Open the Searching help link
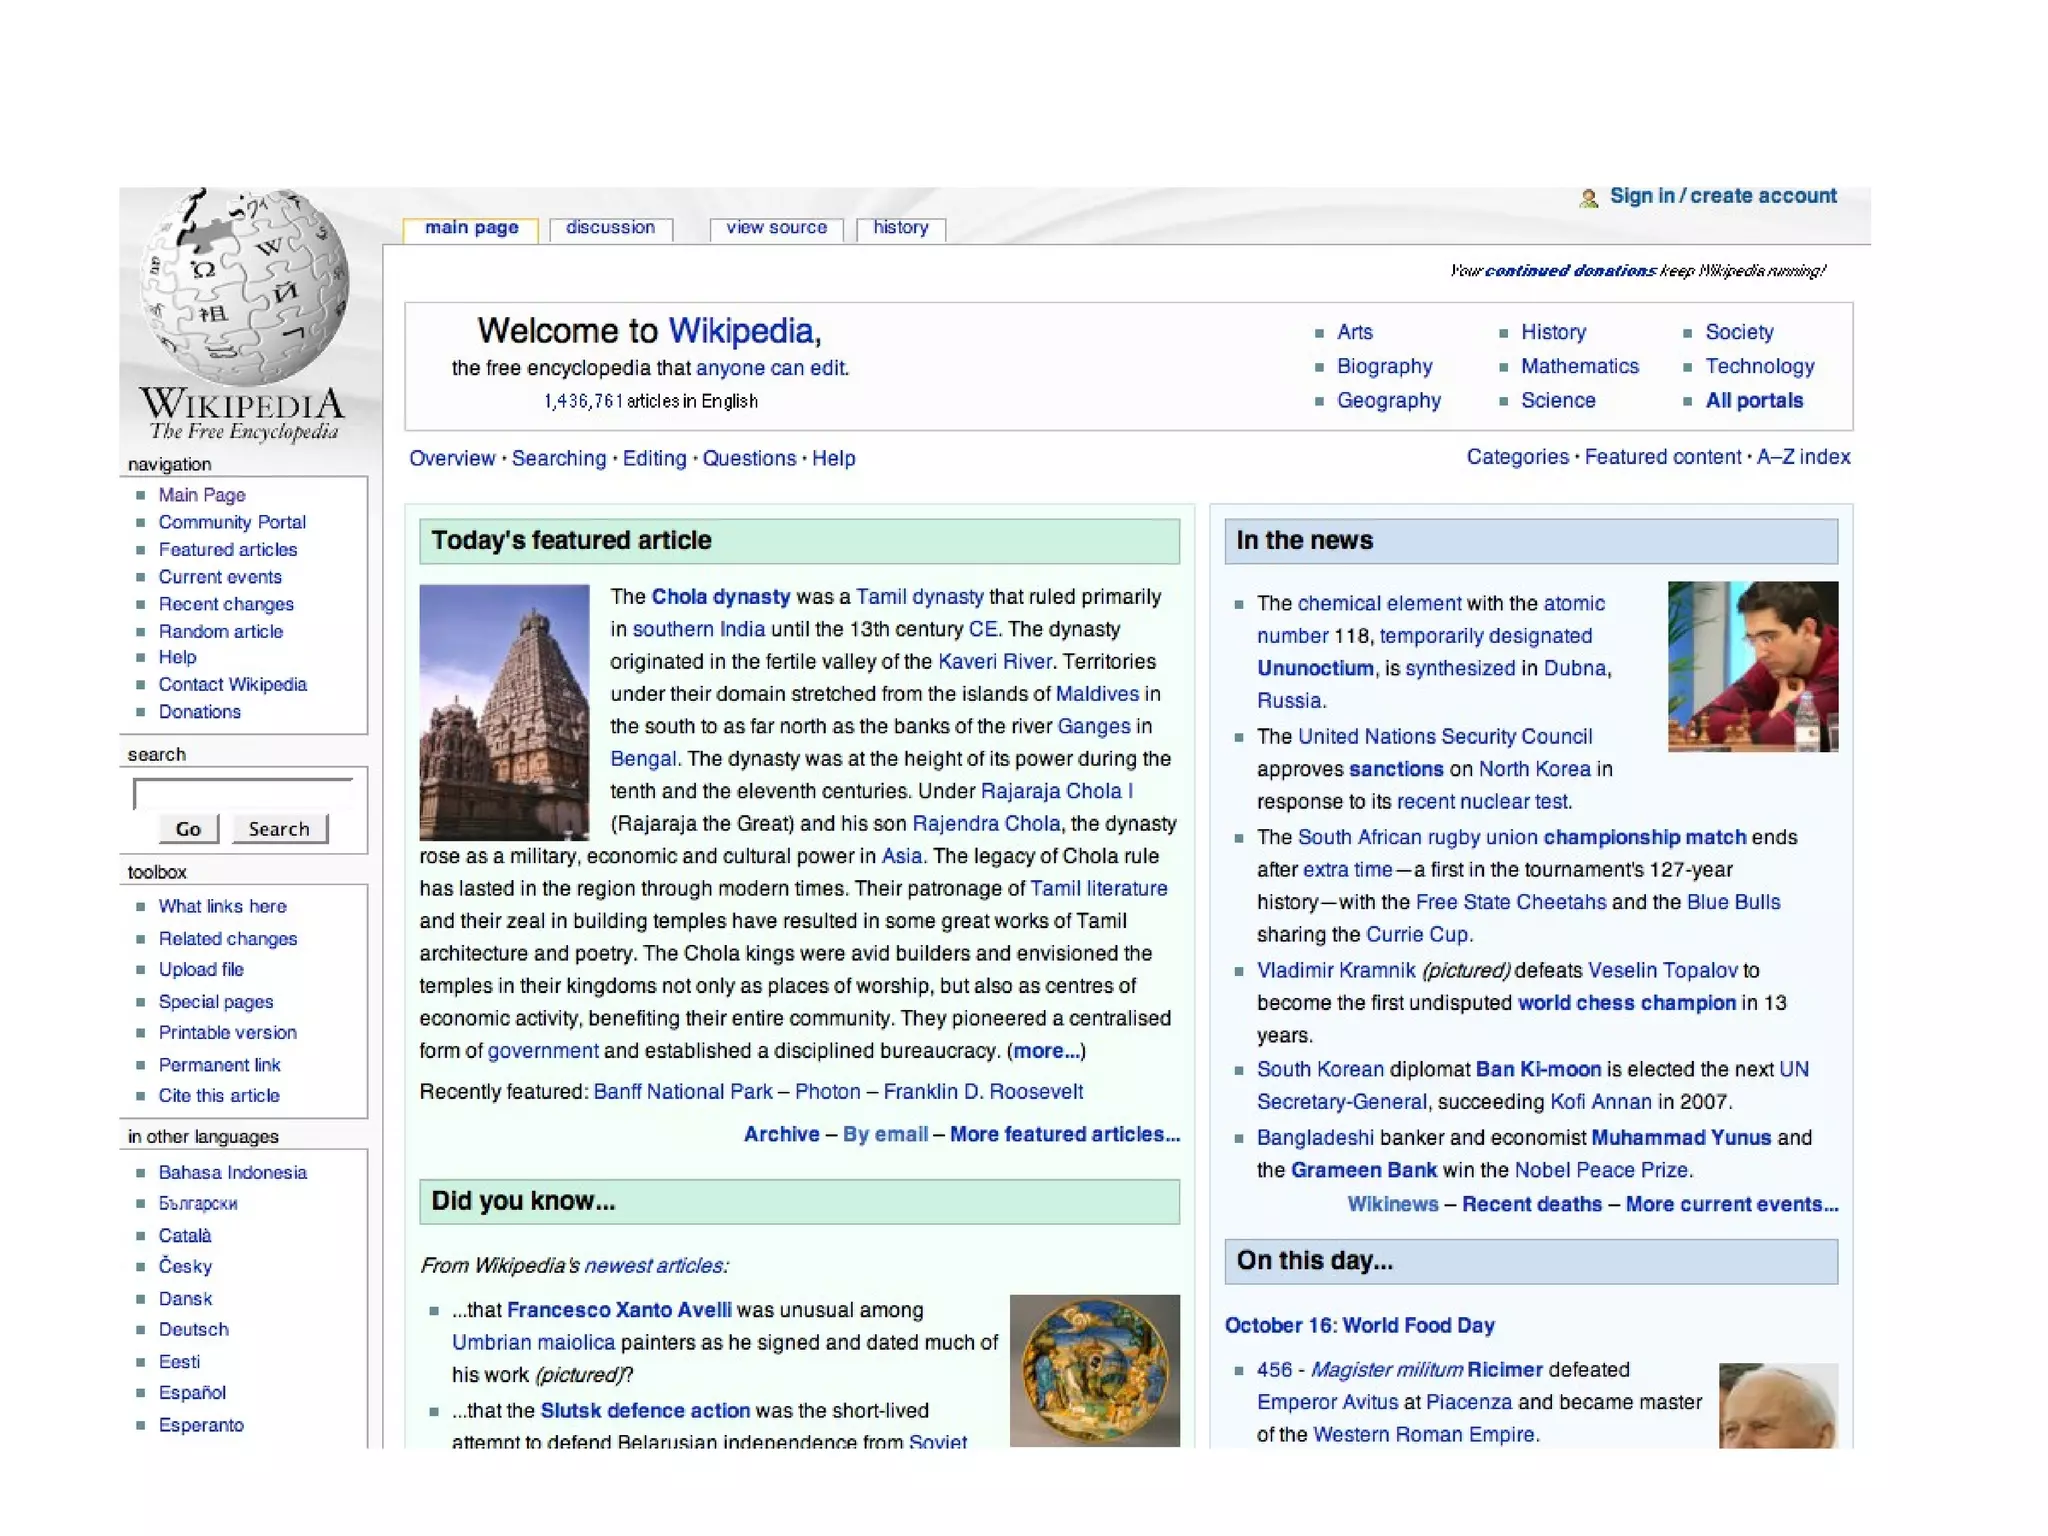2048x1536 pixels. [559, 458]
